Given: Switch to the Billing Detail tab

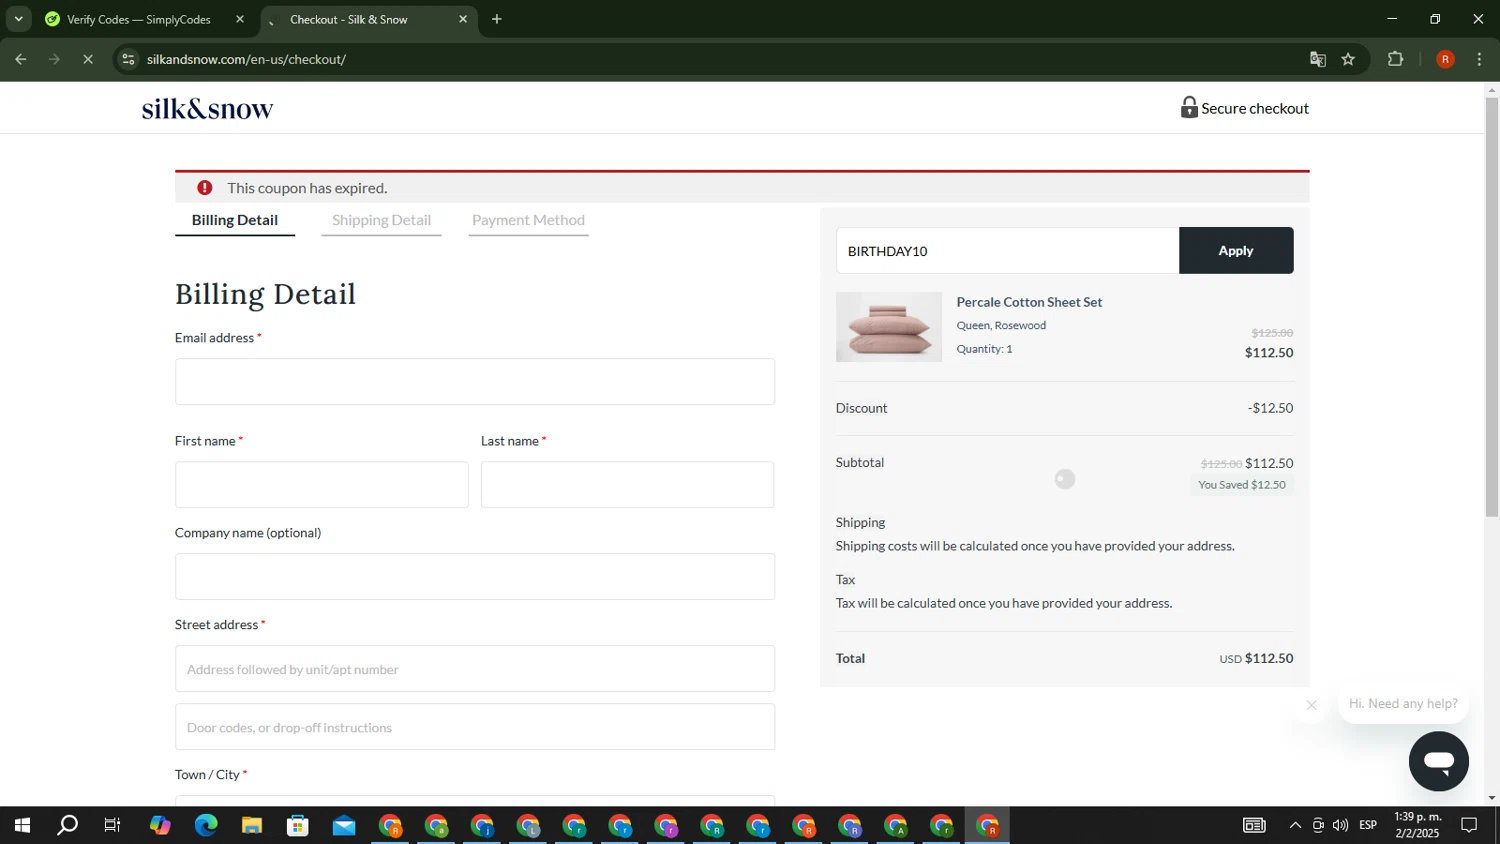Looking at the screenshot, I should (235, 220).
